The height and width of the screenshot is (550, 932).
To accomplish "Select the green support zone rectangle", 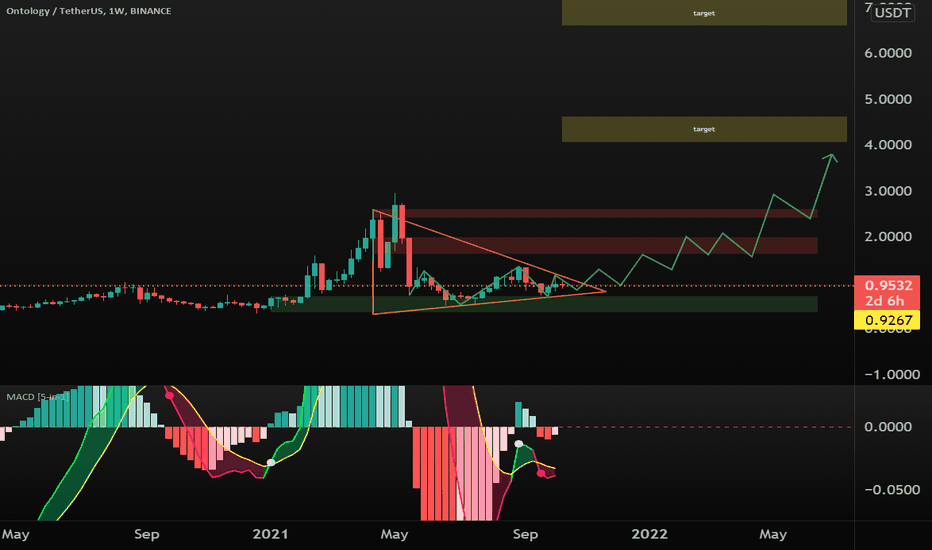I will click(544, 304).
